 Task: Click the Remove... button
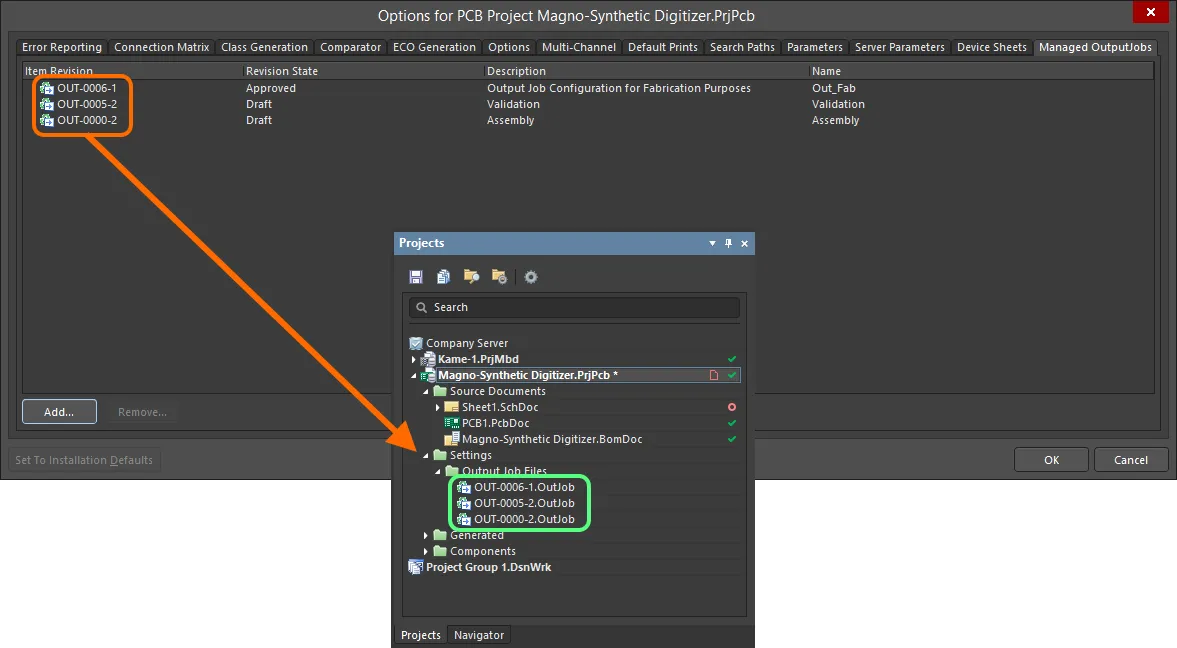click(x=143, y=411)
